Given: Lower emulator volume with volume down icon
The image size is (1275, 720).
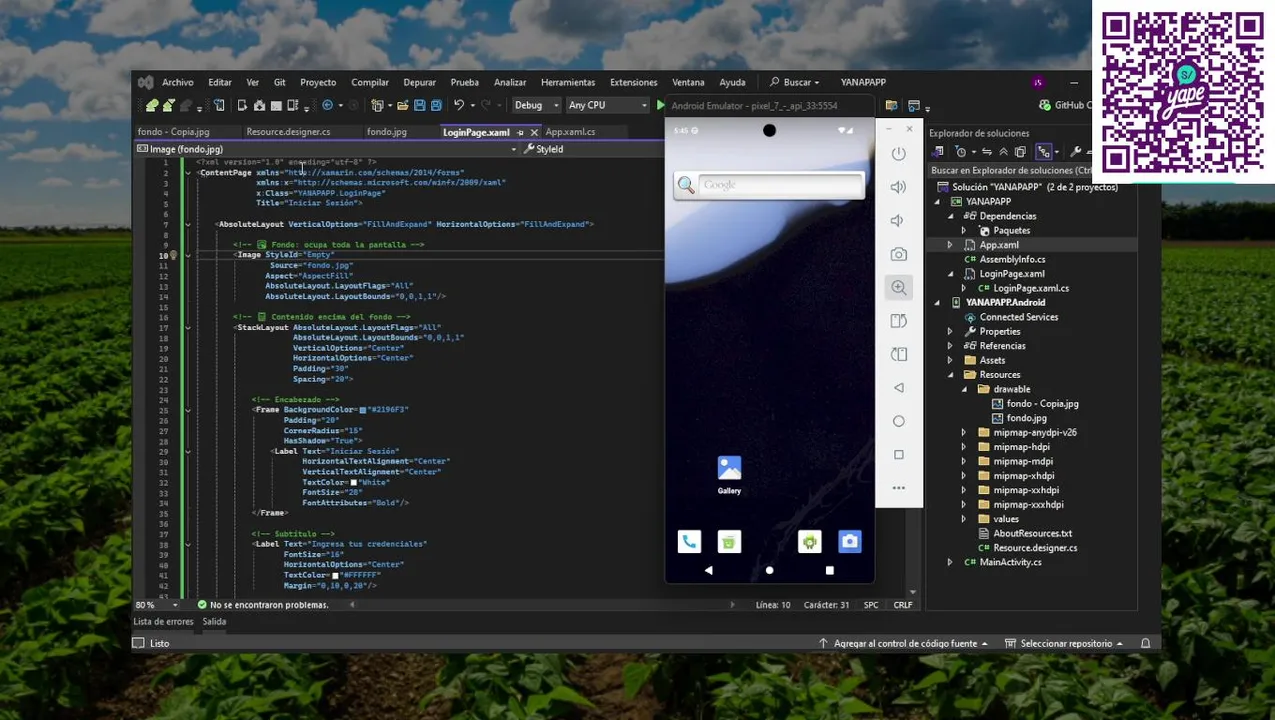Looking at the screenshot, I should [x=898, y=220].
